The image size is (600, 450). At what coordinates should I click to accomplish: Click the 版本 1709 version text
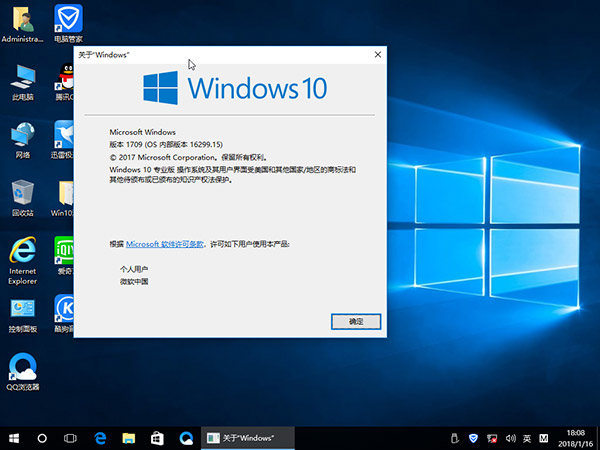[x=166, y=144]
